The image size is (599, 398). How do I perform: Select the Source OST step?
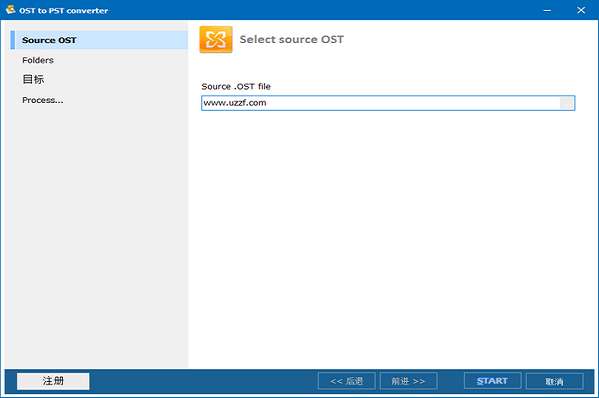point(99,40)
